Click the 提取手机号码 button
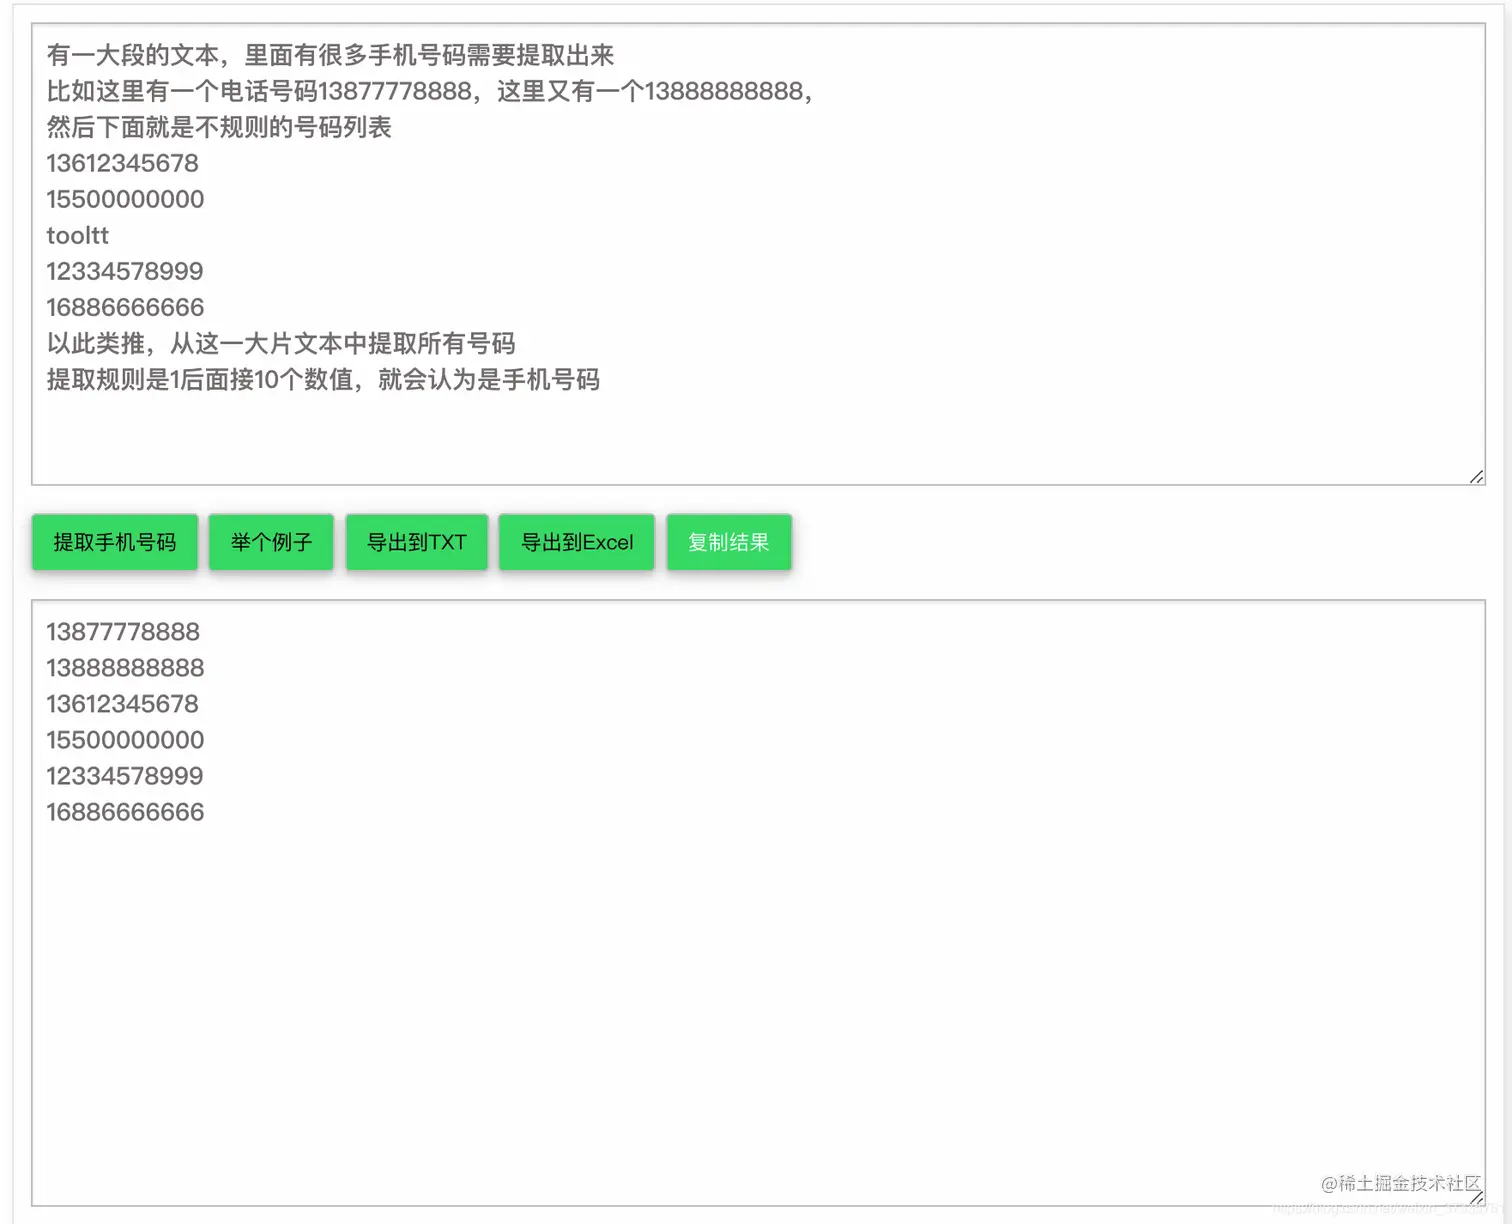The image size is (1512, 1224). 115,542
